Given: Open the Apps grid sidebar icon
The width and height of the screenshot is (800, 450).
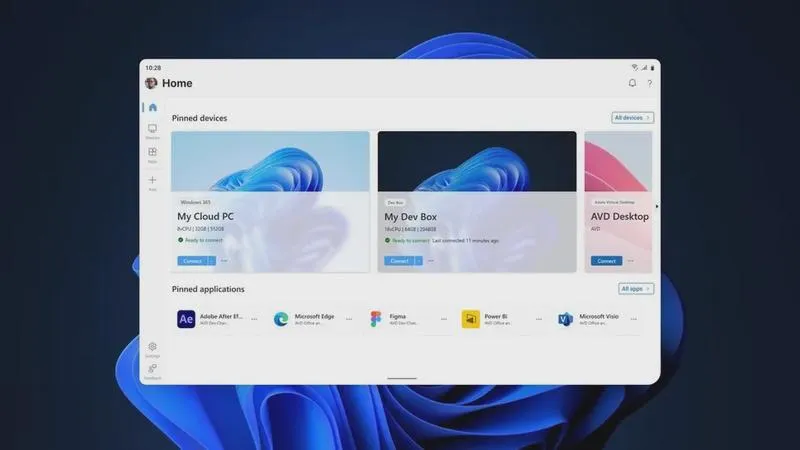Looking at the screenshot, I should tap(152, 155).
